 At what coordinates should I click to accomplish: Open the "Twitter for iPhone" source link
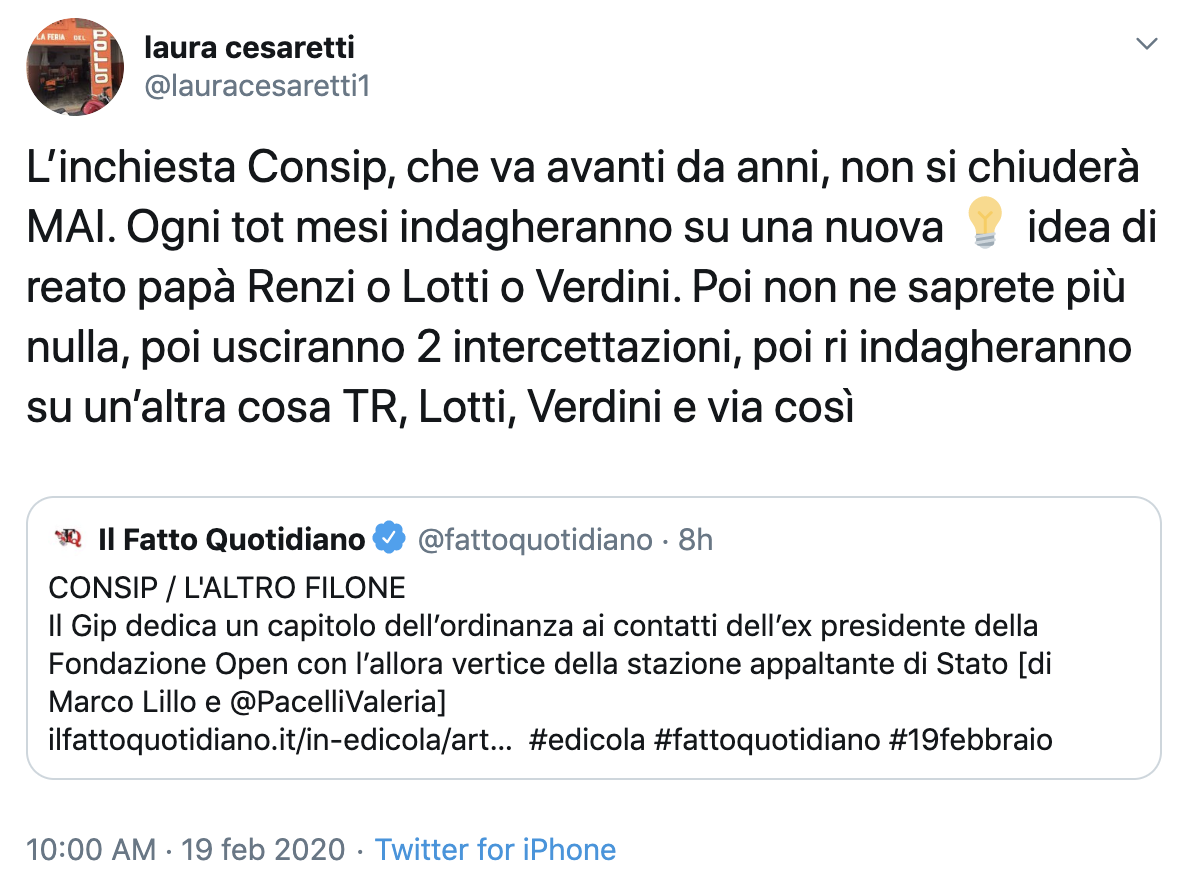pos(495,850)
